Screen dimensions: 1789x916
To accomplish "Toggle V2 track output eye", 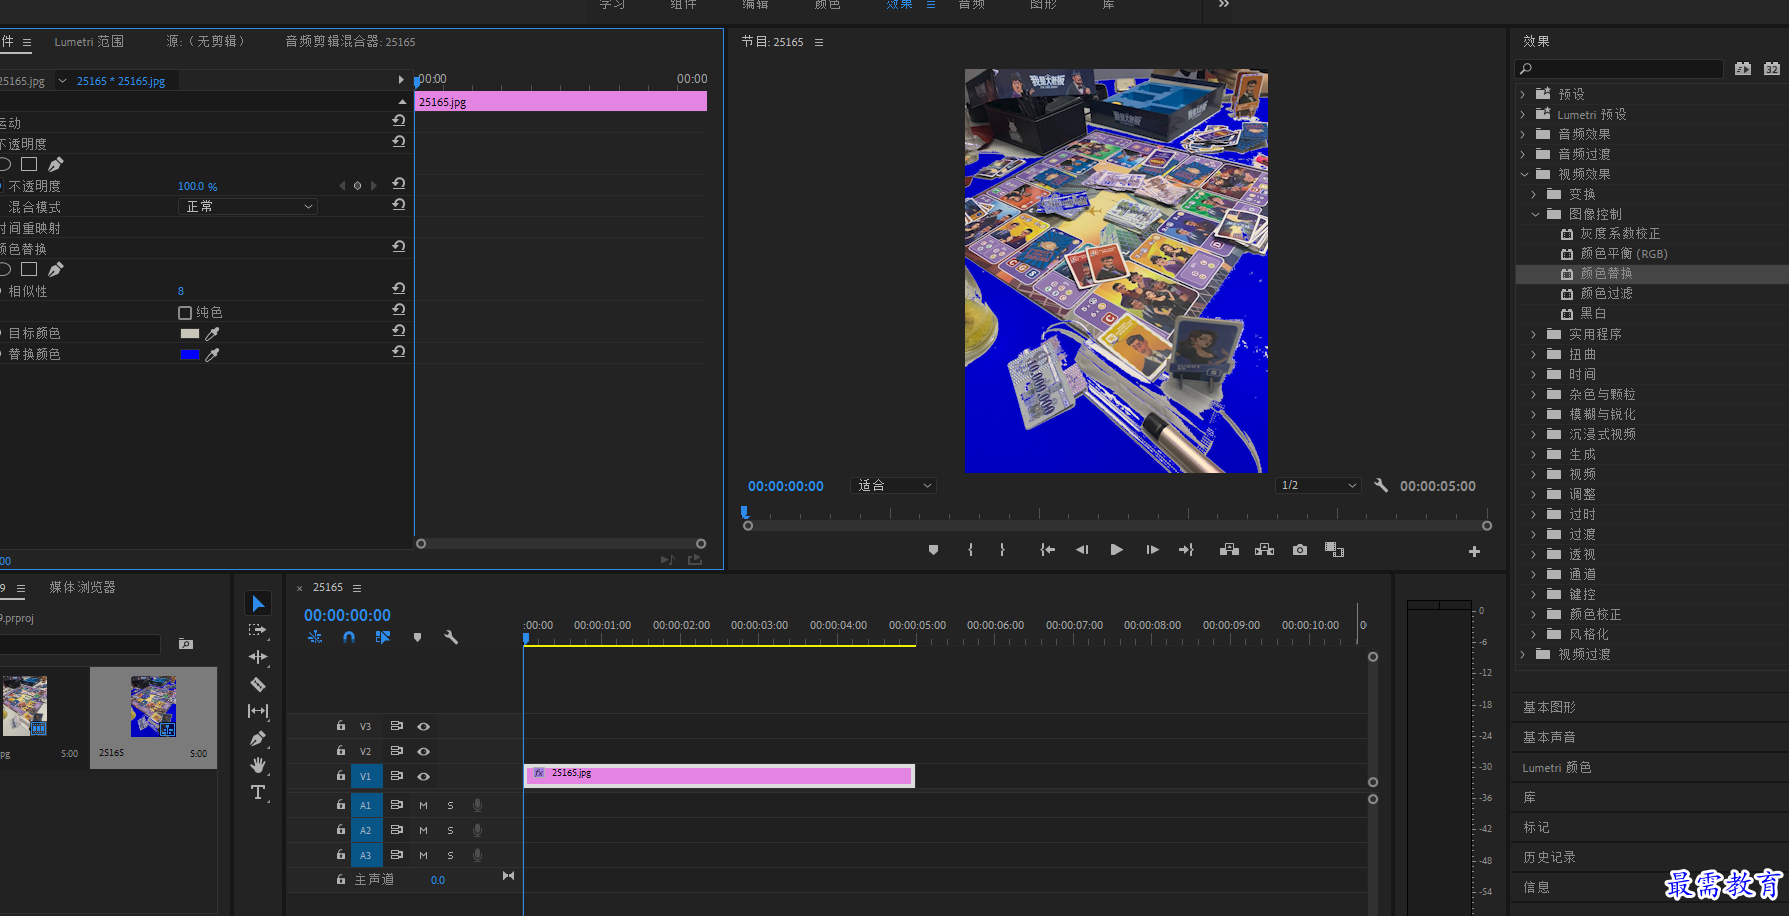I will pos(424,751).
